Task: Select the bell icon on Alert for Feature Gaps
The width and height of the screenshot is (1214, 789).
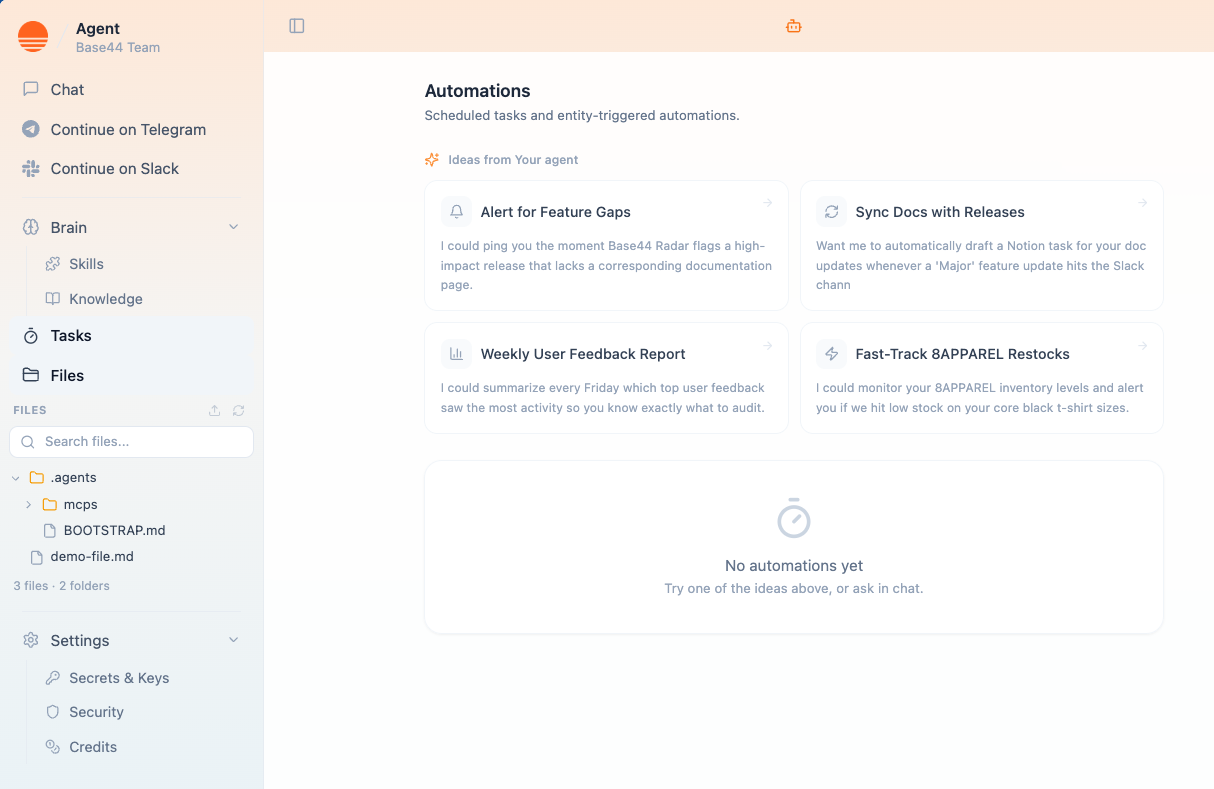Action: tap(456, 211)
